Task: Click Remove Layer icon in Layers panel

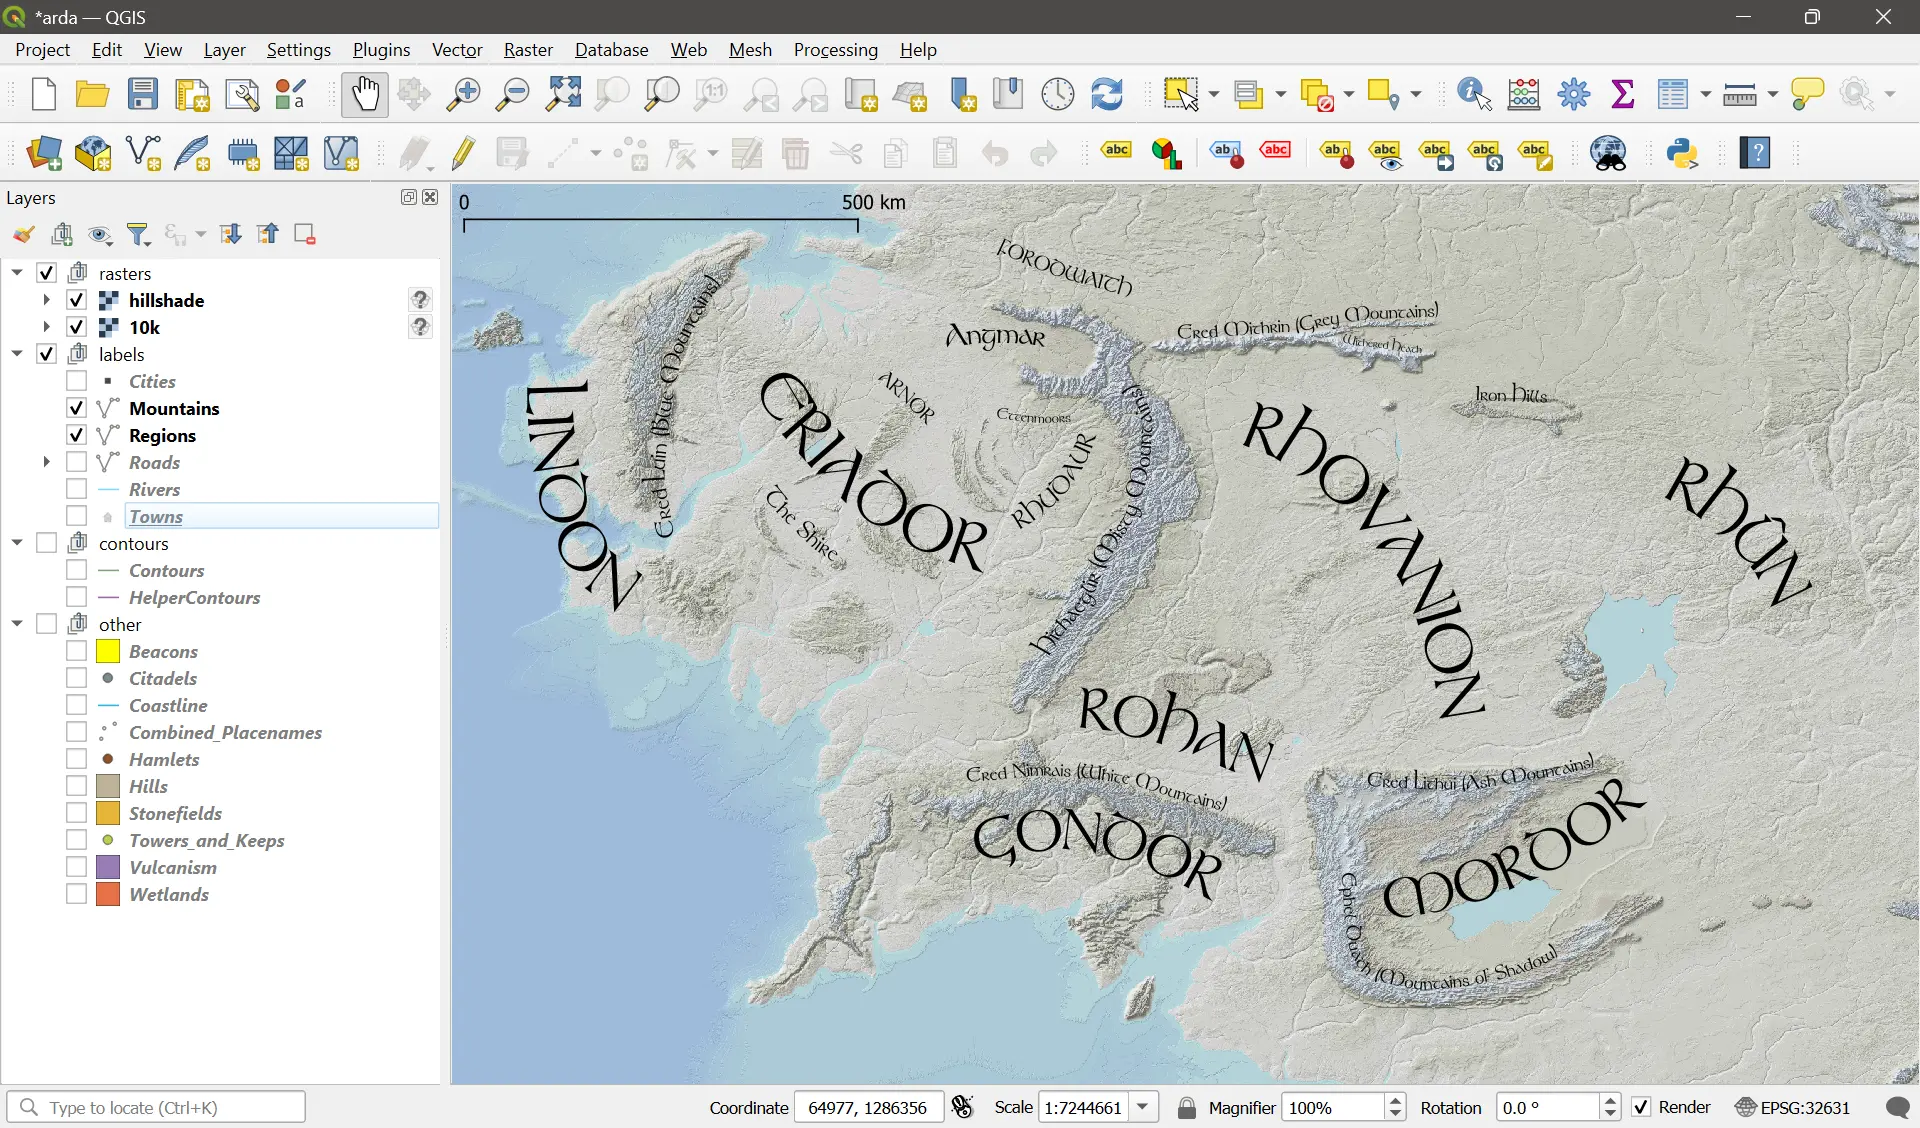Action: click(305, 234)
